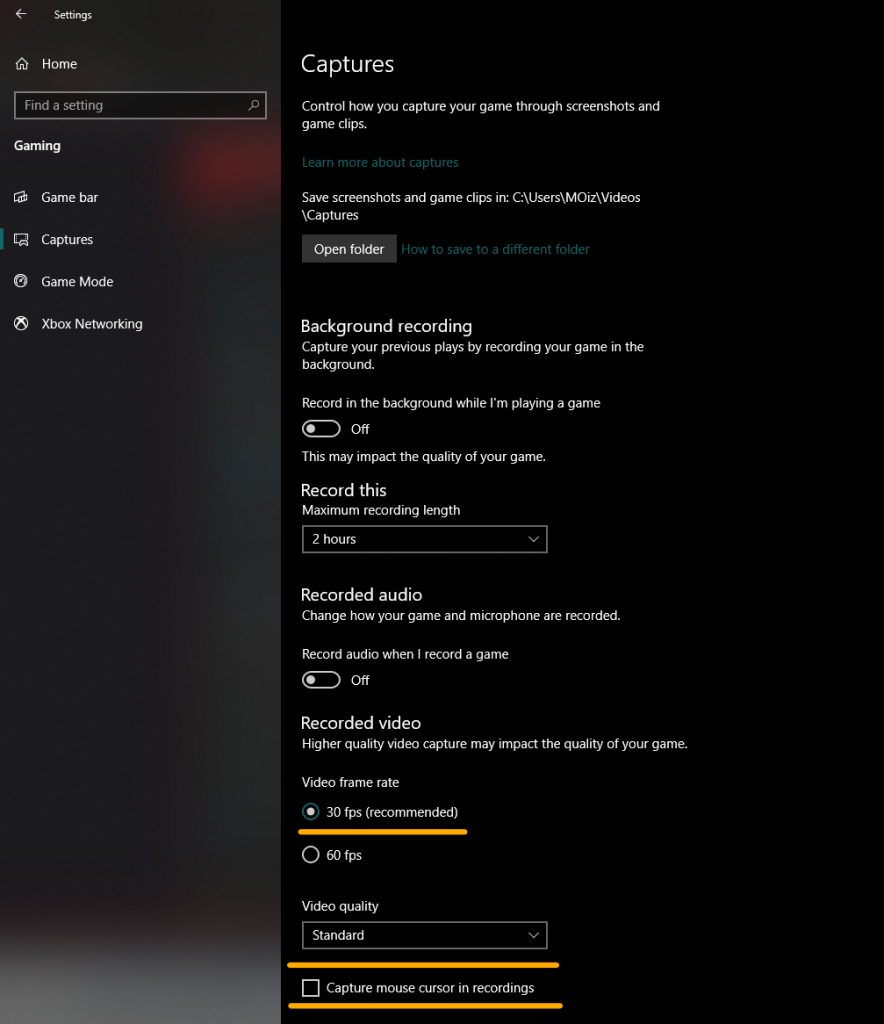Switch to the Game Mode page
This screenshot has width=884, height=1024.
(76, 281)
